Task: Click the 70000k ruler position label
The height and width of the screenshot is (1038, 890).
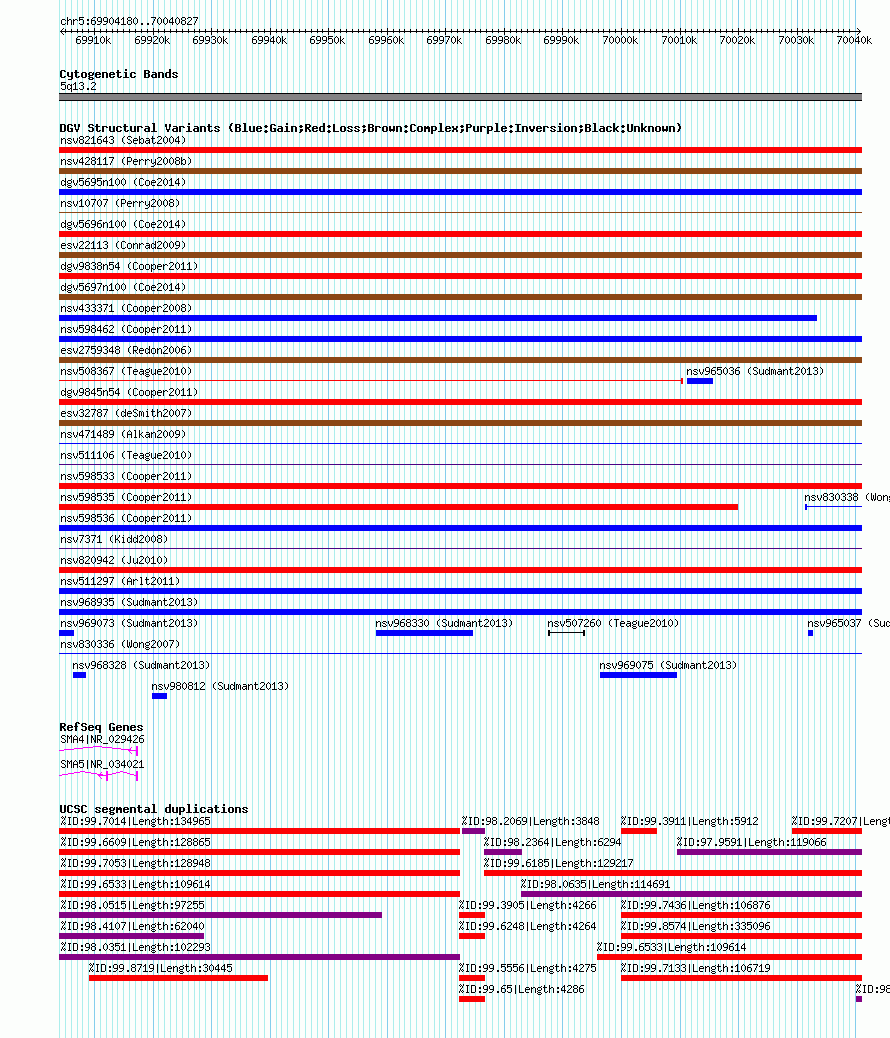Action: pyautogui.click(x=620, y=40)
